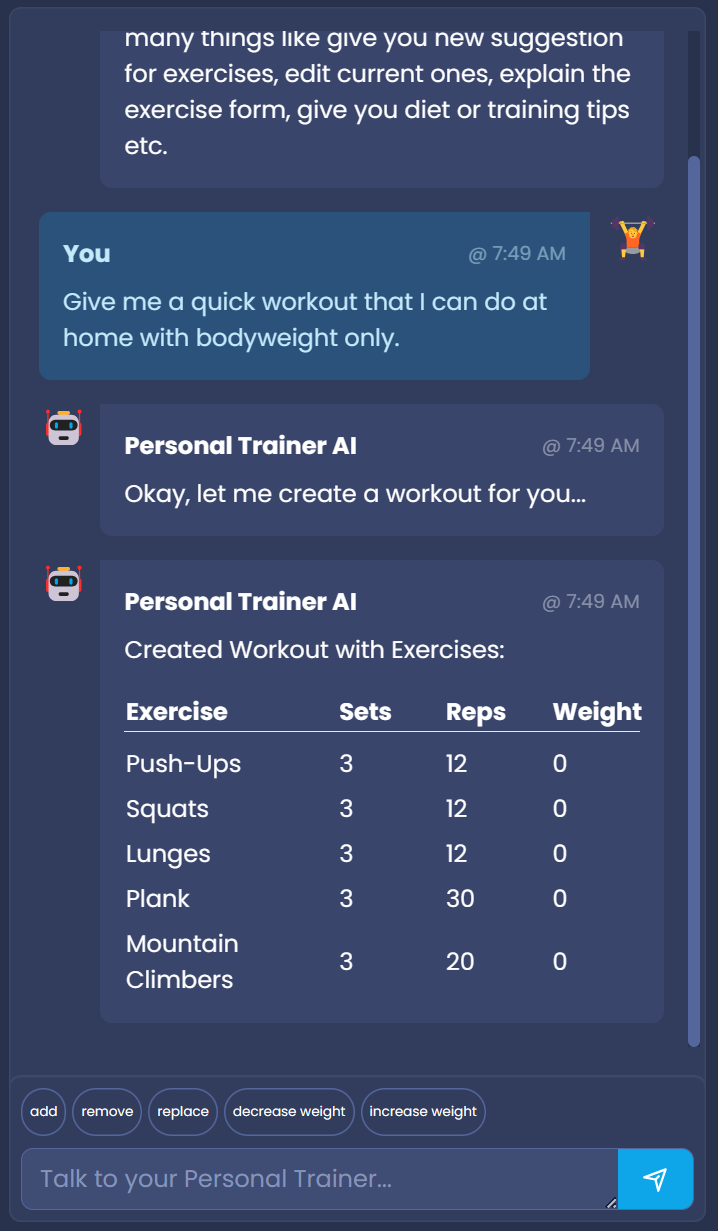The width and height of the screenshot is (718, 1231).
Task: Select the Mountain Climbers exercise name
Action: coord(182,961)
